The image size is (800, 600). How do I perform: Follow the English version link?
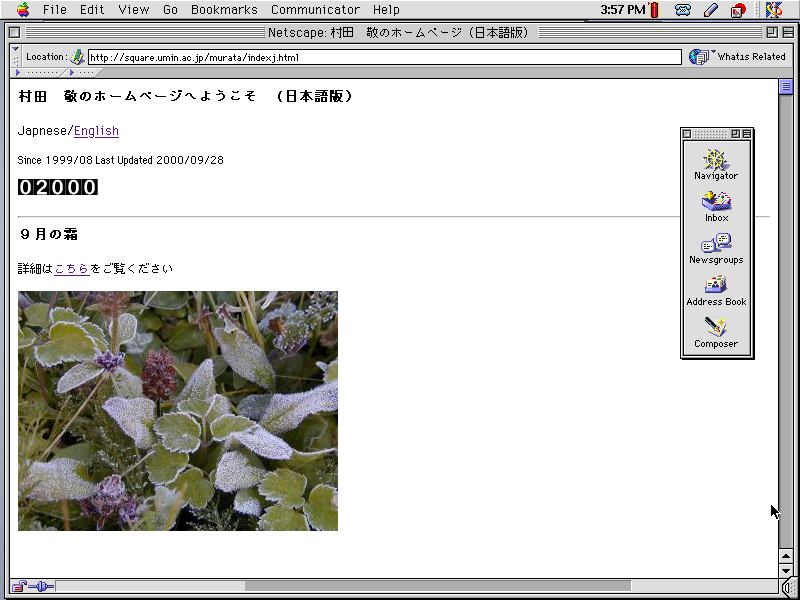pos(96,131)
